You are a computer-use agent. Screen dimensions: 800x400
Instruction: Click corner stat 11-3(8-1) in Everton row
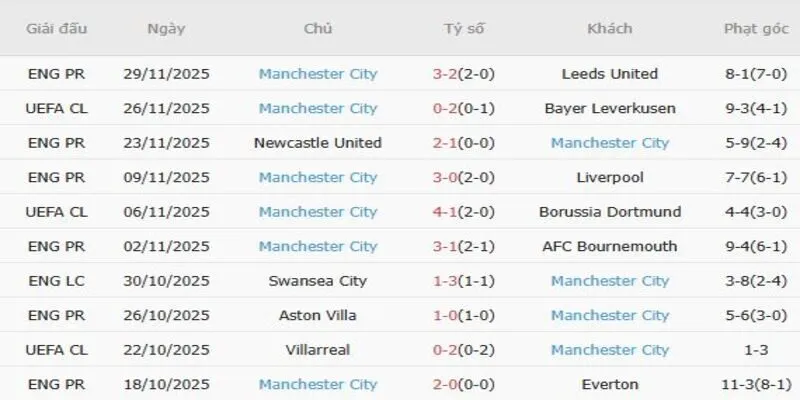point(755,384)
